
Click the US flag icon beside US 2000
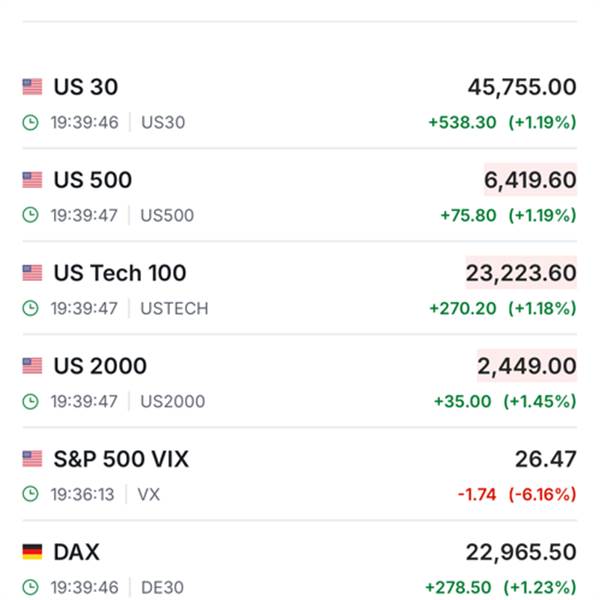(32, 366)
